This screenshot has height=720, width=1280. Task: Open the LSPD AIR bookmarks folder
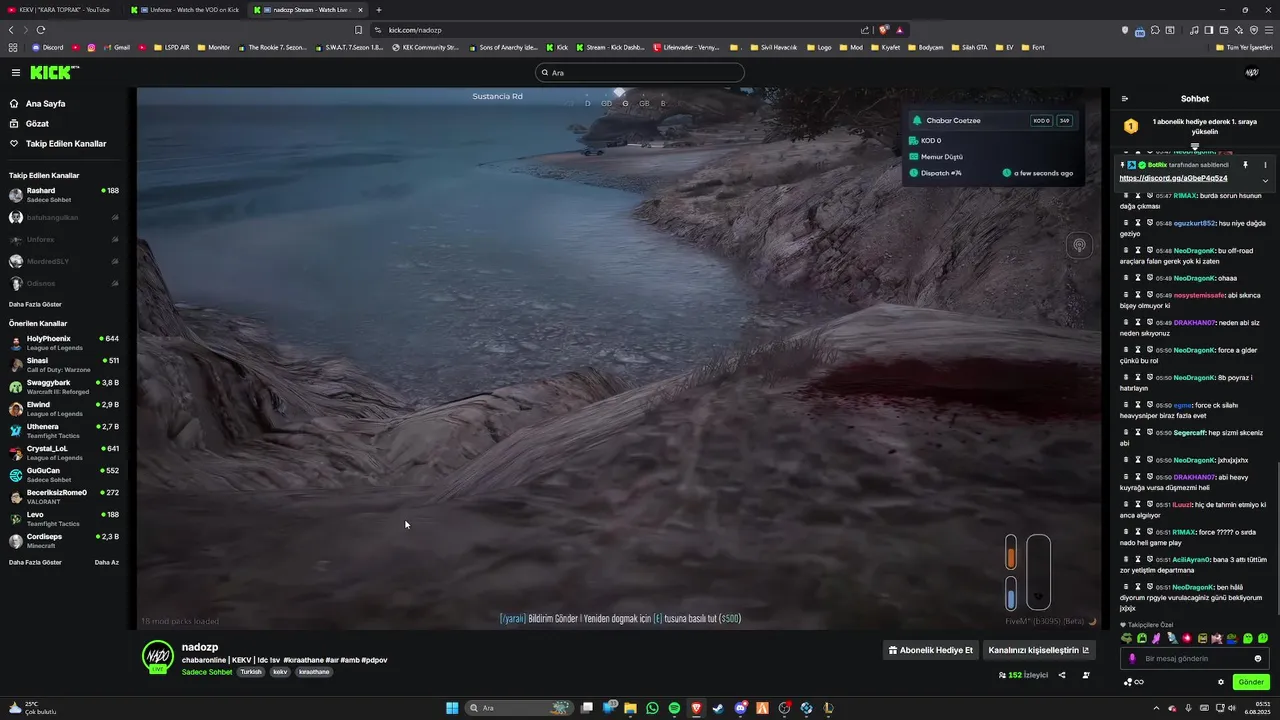[170, 47]
